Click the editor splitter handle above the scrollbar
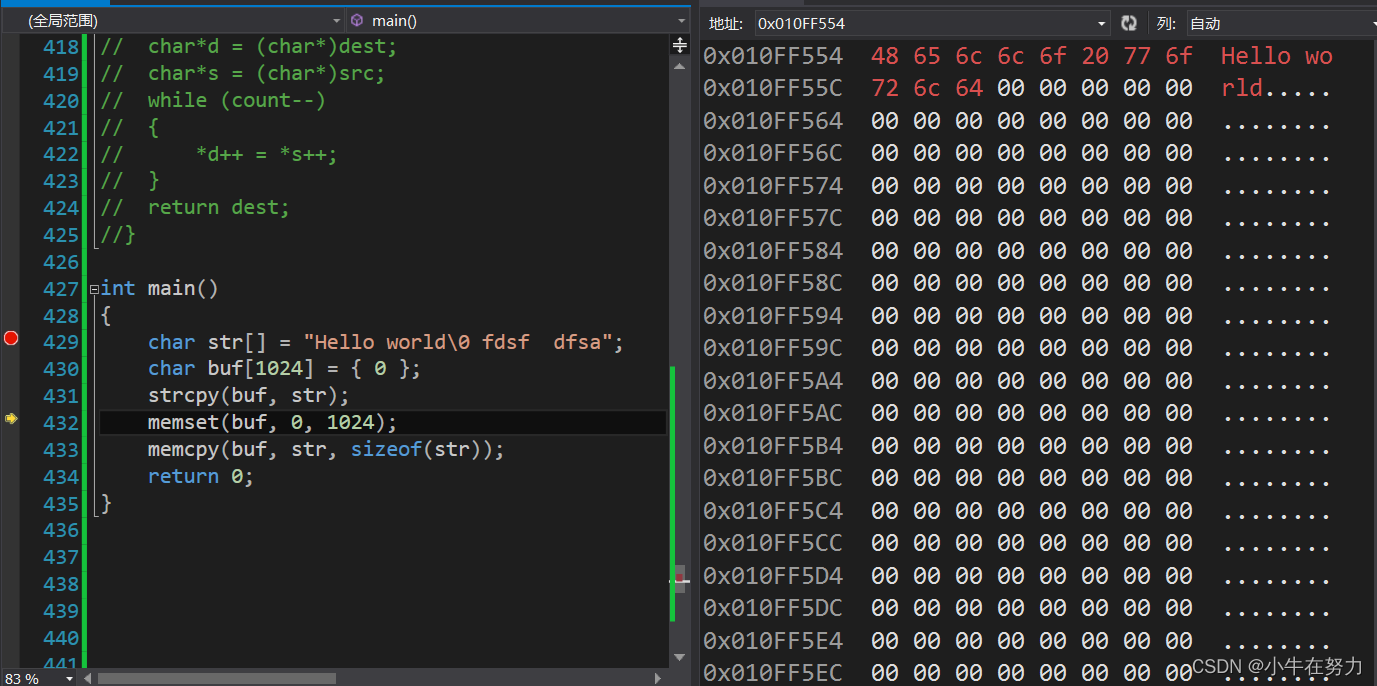The image size is (1377, 686). [679, 44]
